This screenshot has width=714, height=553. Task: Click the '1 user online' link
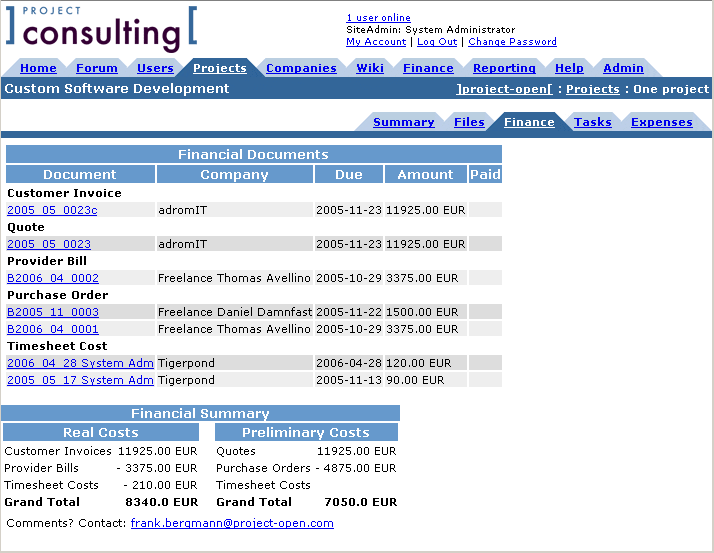[378, 18]
